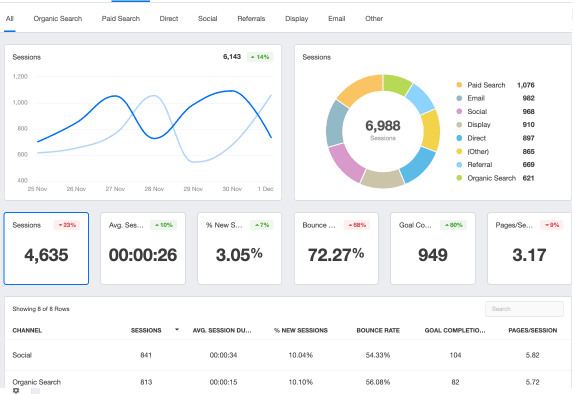Viewport: 573px width, 394px height.
Task: Click the 14% increase badge
Action: pos(260,57)
